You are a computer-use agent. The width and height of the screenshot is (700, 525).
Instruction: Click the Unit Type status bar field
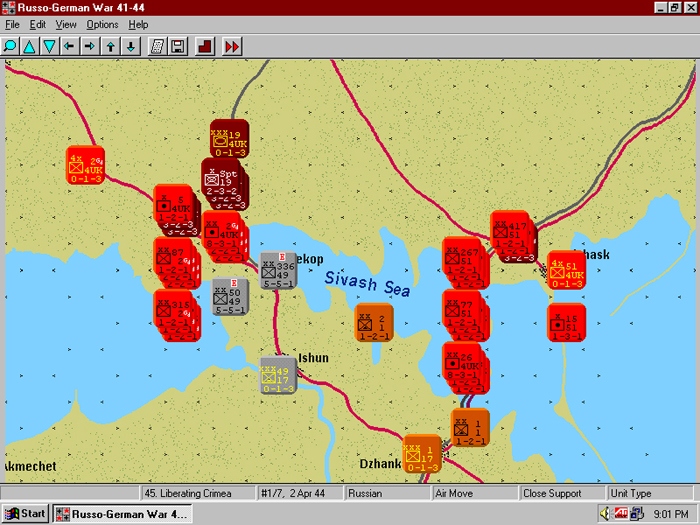pos(650,493)
